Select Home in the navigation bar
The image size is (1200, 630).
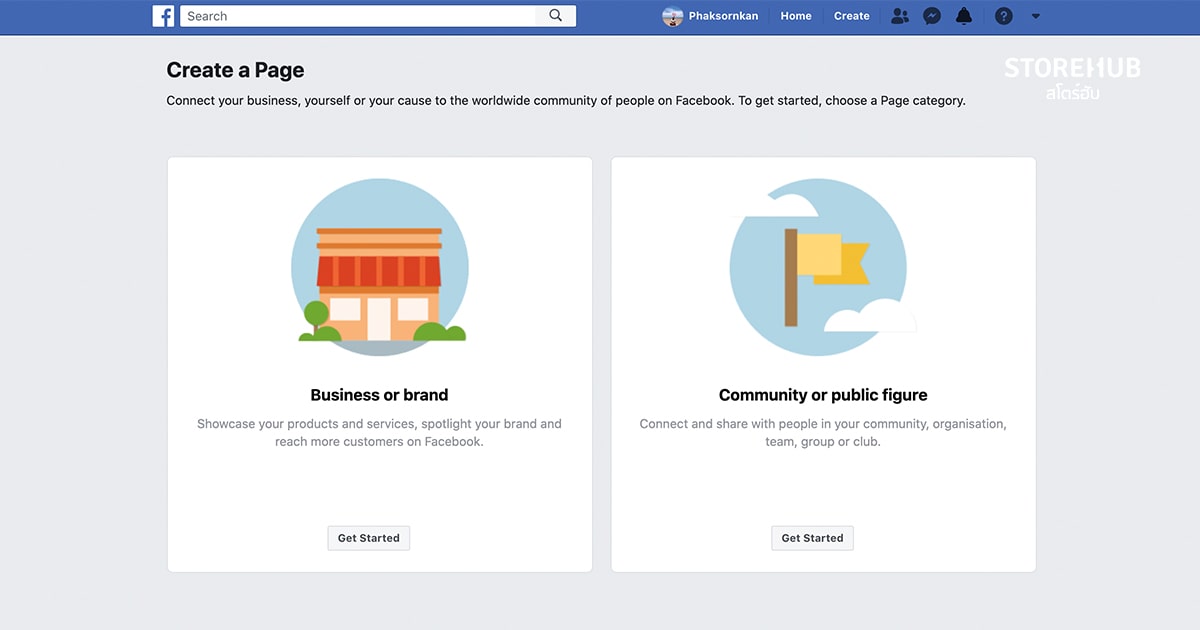[x=795, y=15]
